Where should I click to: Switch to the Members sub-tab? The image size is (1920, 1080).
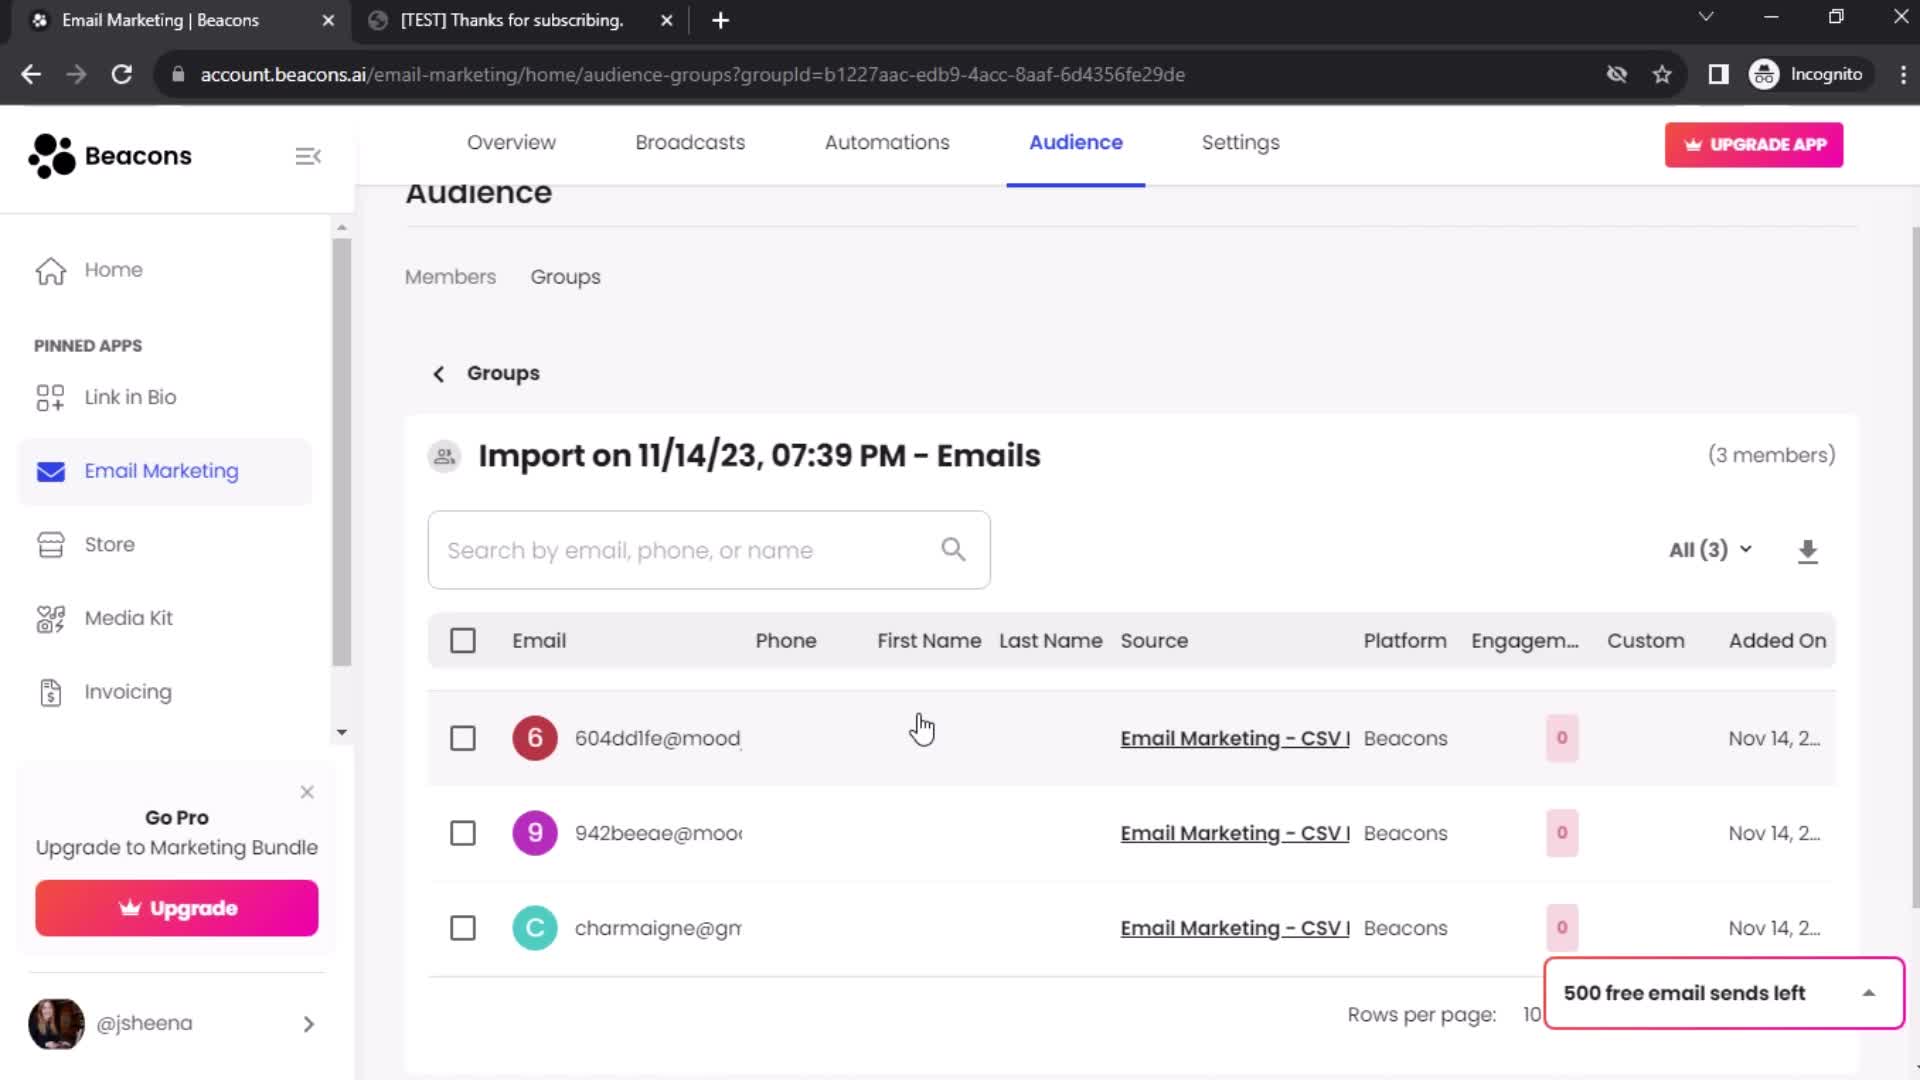[x=450, y=277]
